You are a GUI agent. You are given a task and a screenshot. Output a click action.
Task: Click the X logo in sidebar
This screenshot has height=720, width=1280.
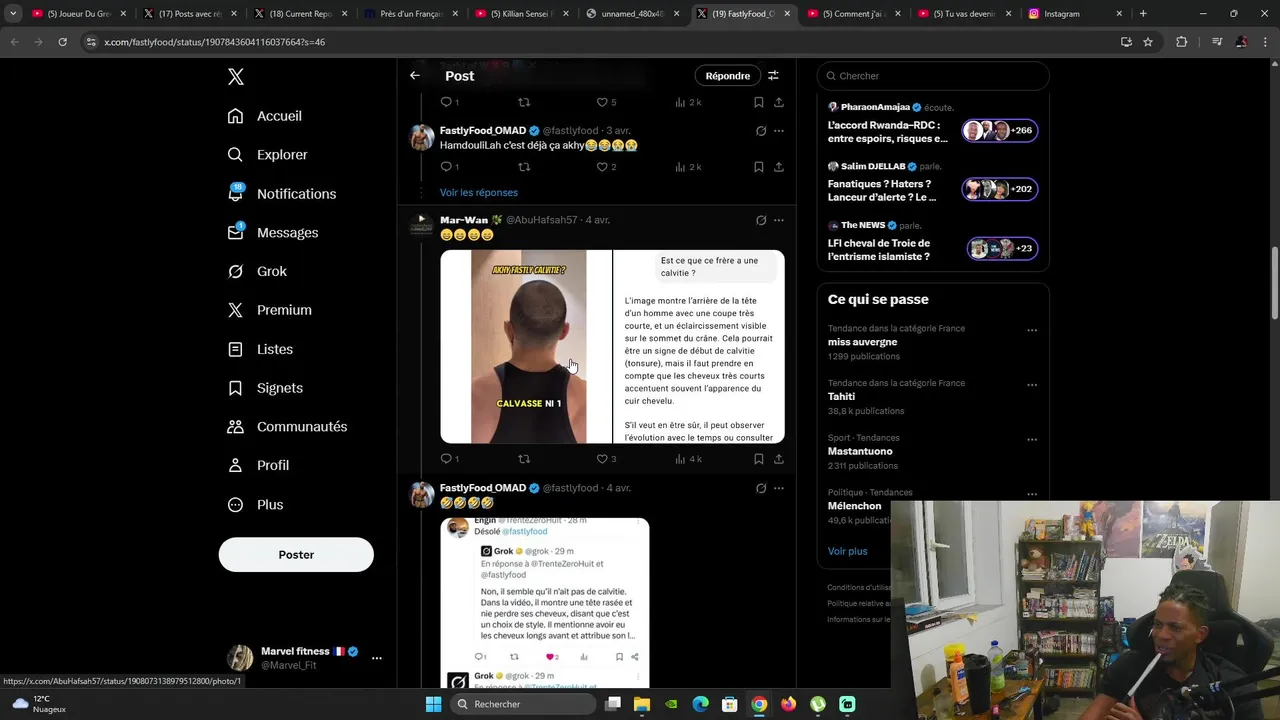(236, 77)
